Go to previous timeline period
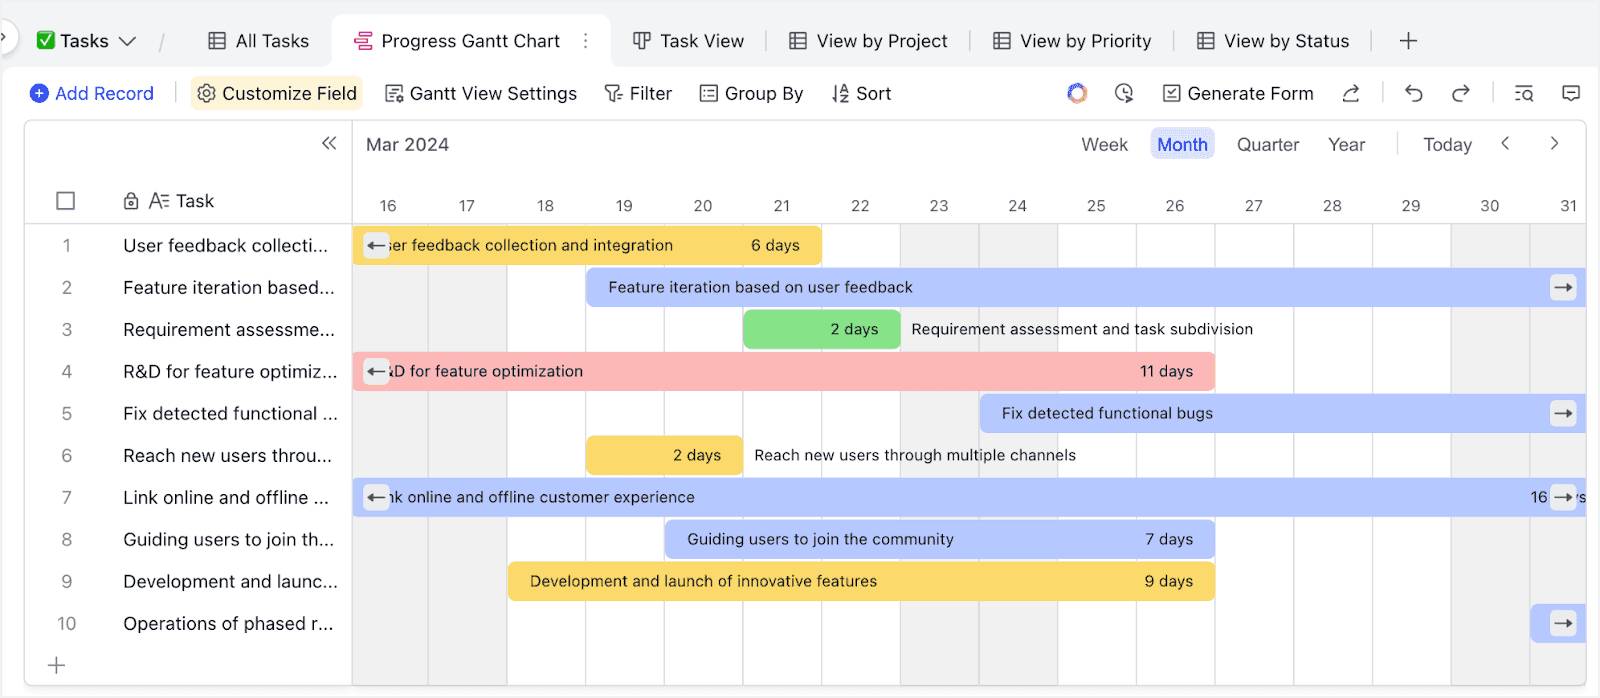Image resolution: width=1600 pixels, height=698 pixels. click(1505, 143)
